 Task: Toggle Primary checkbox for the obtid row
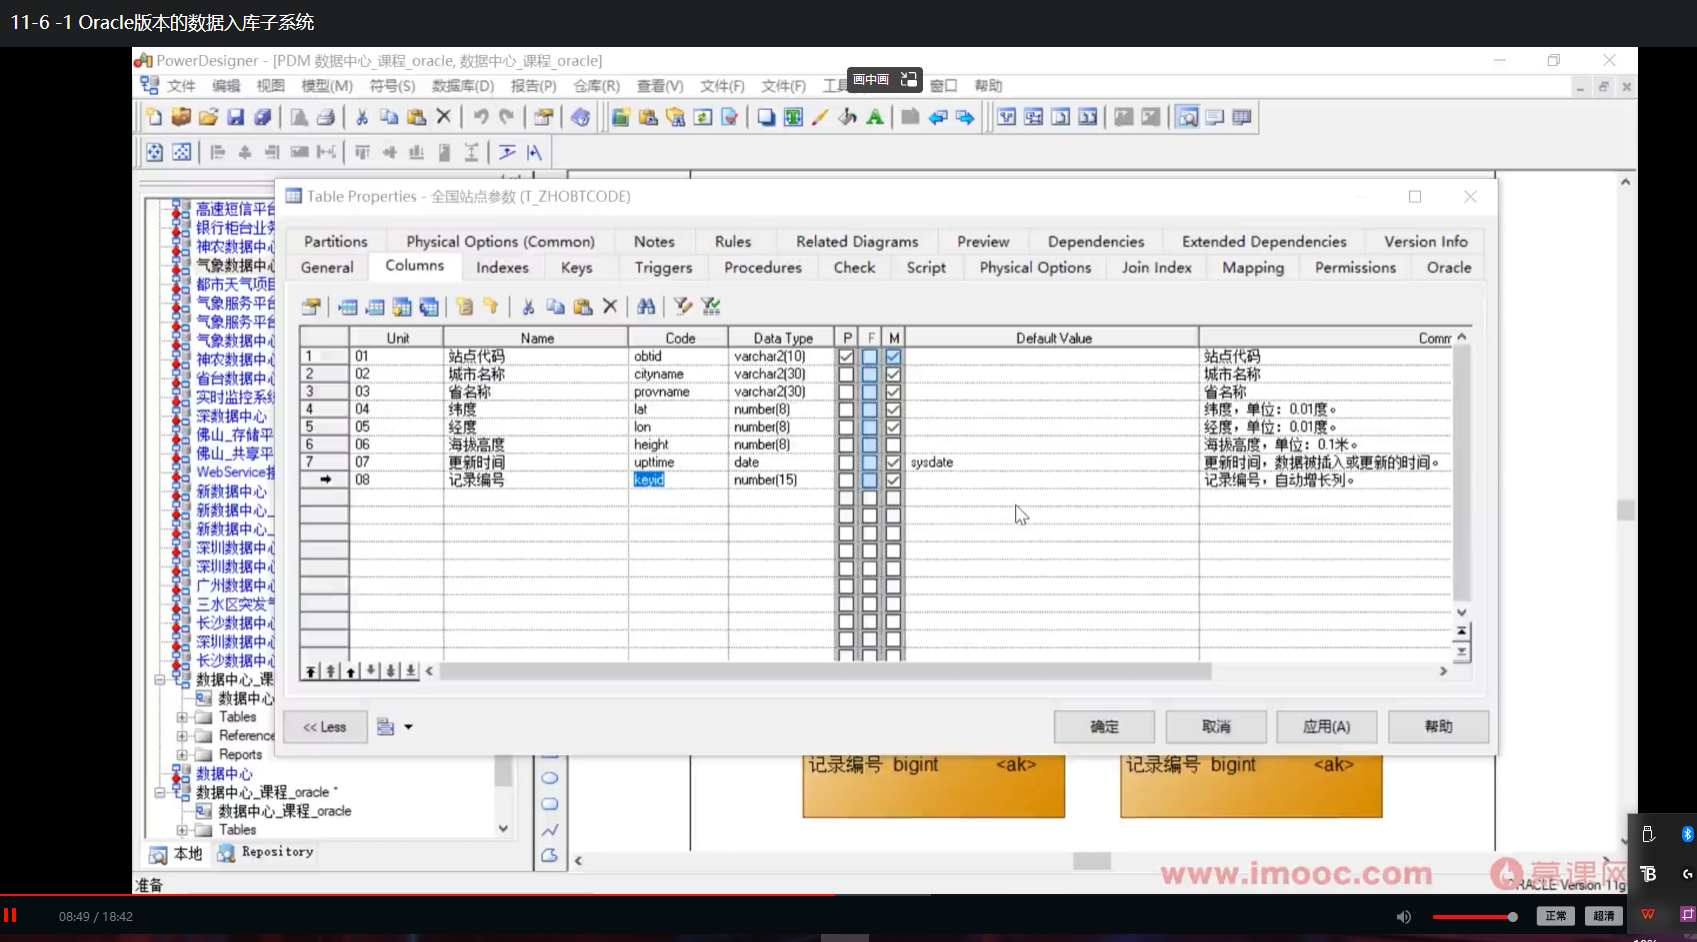[846, 356]
